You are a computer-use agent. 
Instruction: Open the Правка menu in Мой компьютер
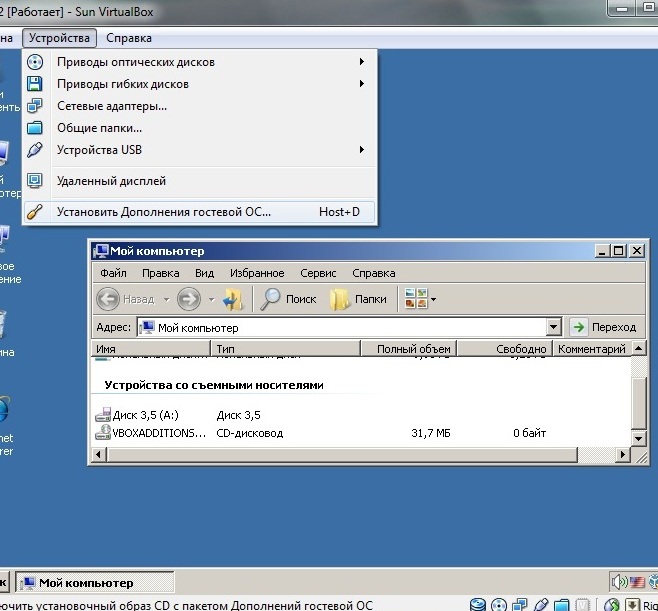pyautogui.click(x=161, y=273)
